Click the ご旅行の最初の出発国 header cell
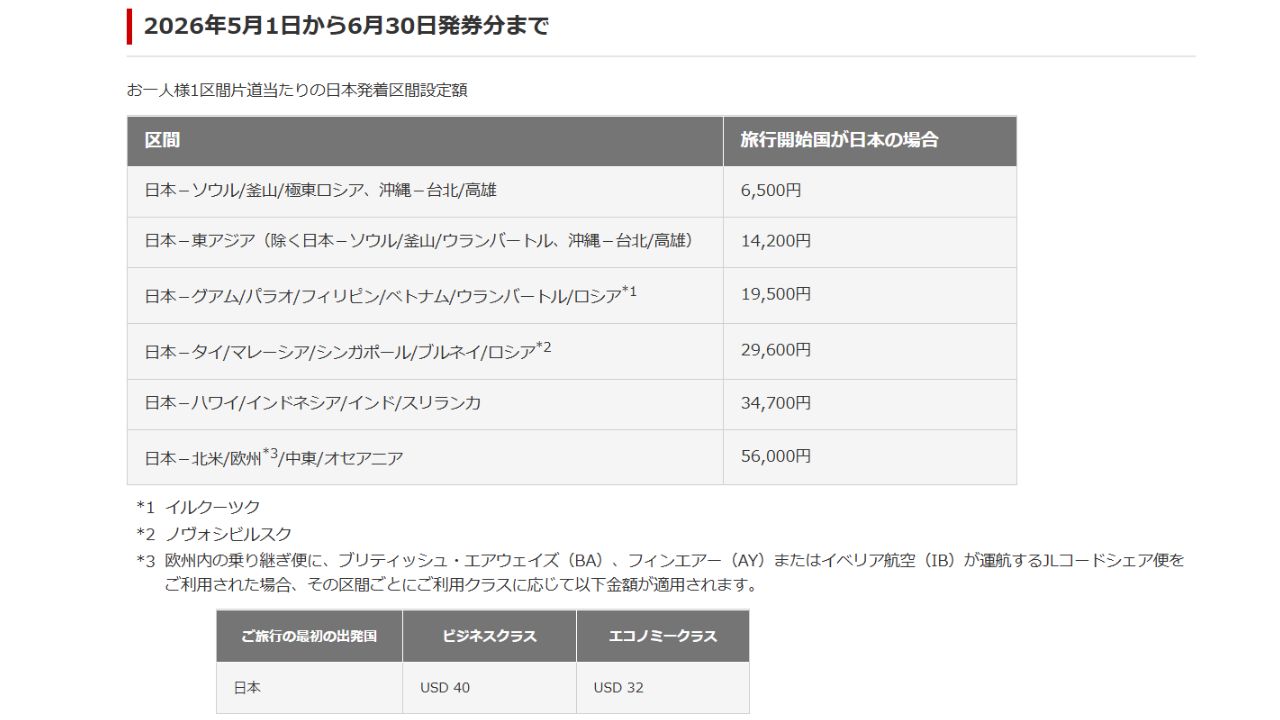The width and height of the screenshot is (1280, 720). pos(309,636)
